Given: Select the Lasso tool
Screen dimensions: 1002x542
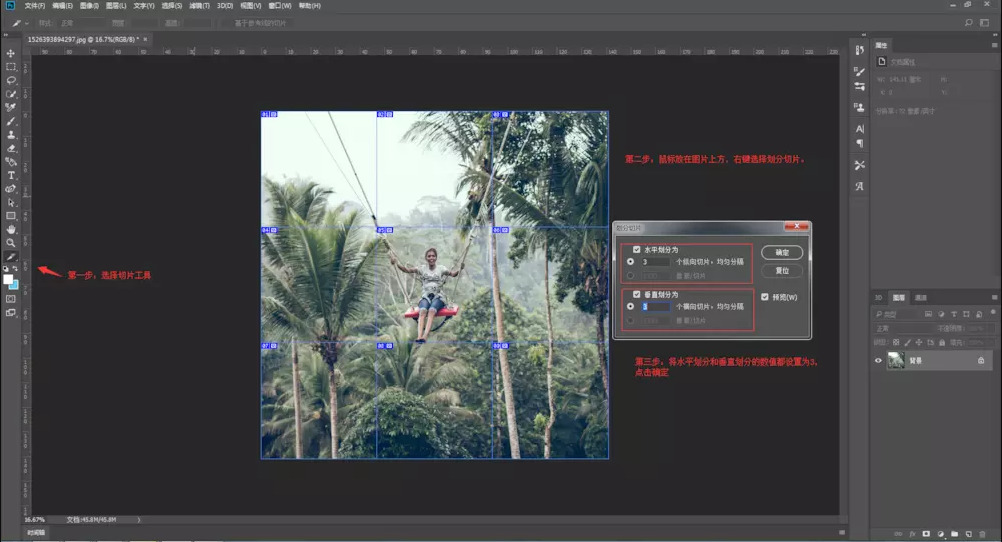Looking at the screenshot, I should [x=11, y=80].
